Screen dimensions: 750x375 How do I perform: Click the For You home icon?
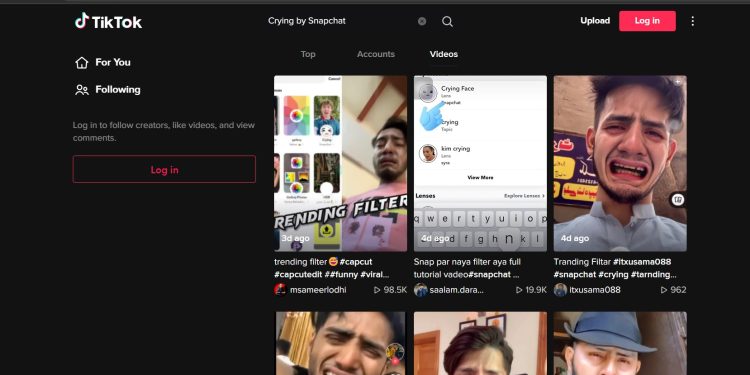click(x=82, y=63)
